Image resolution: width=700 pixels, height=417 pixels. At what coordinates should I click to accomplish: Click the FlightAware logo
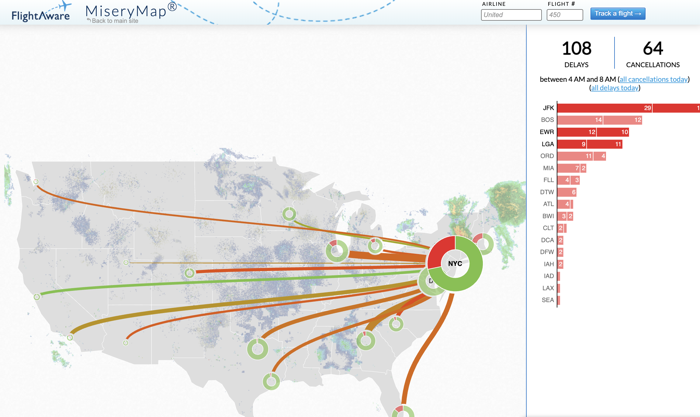(40, 12)
